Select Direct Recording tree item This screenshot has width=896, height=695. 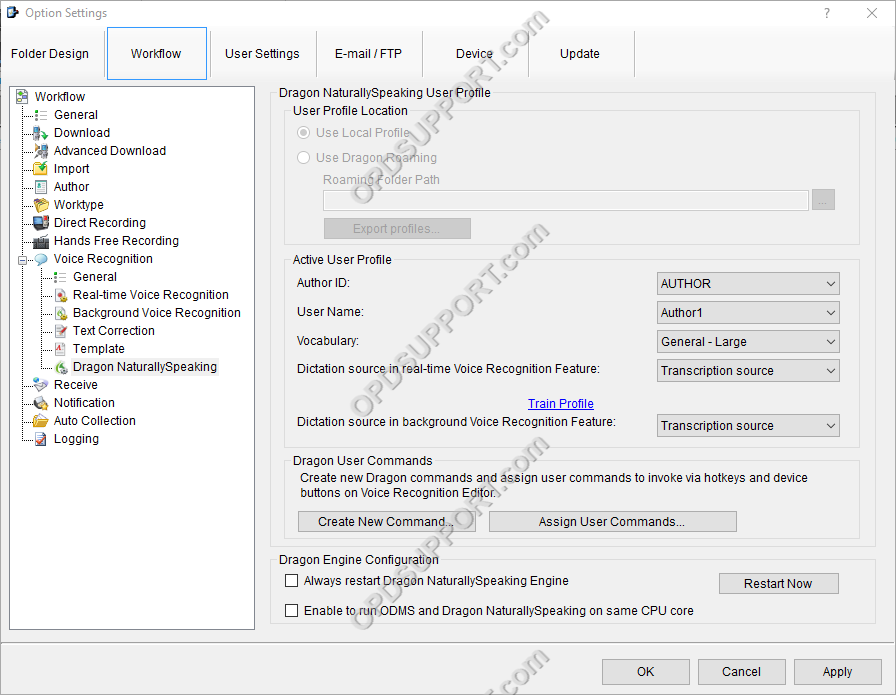coord(99,223)
